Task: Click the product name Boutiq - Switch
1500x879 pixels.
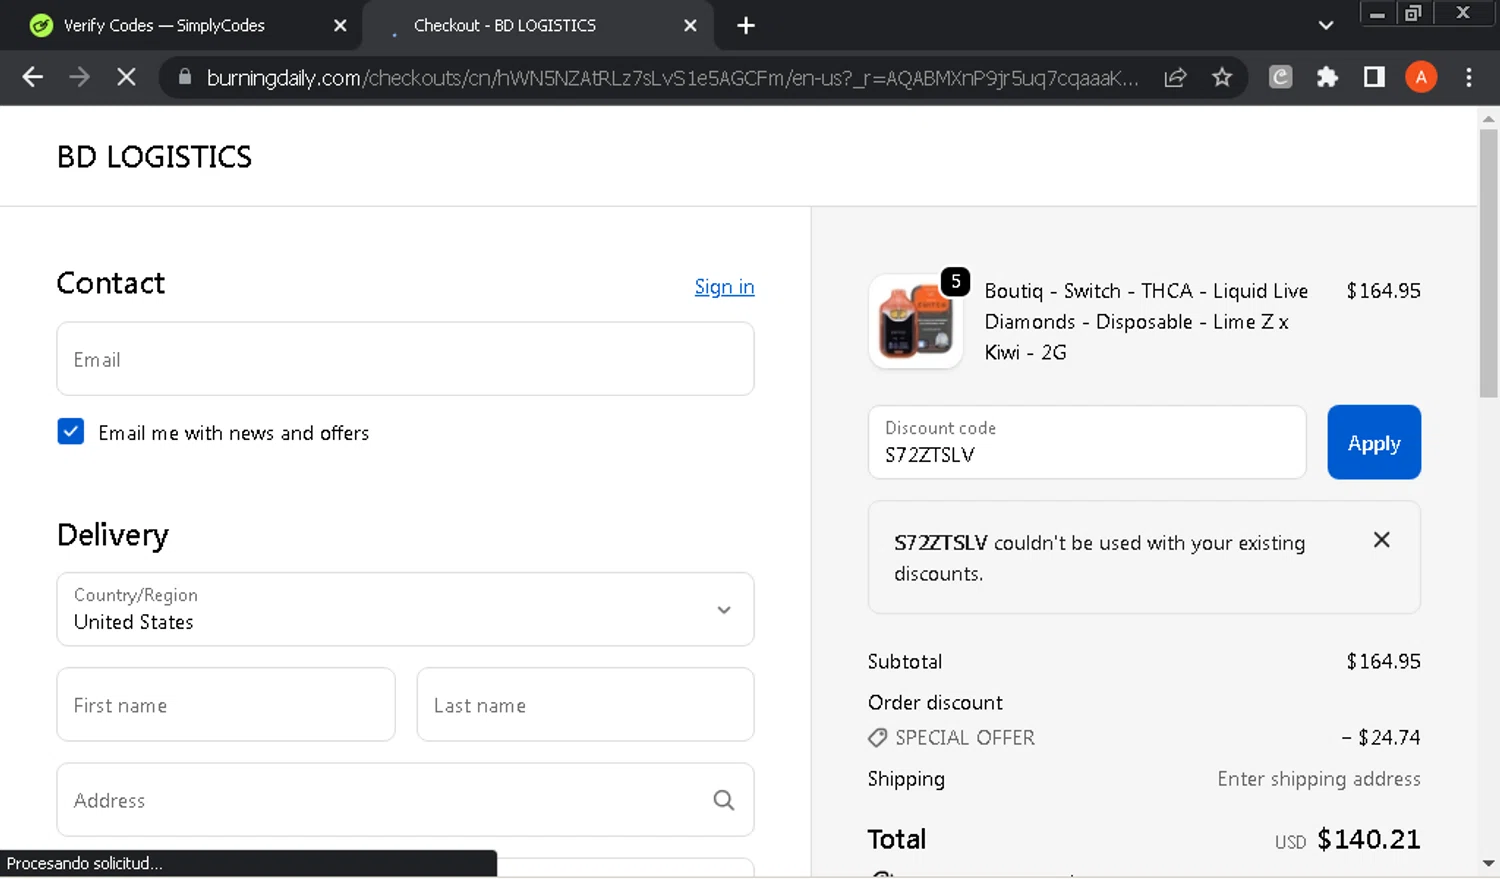Action: click(1146, 321)
